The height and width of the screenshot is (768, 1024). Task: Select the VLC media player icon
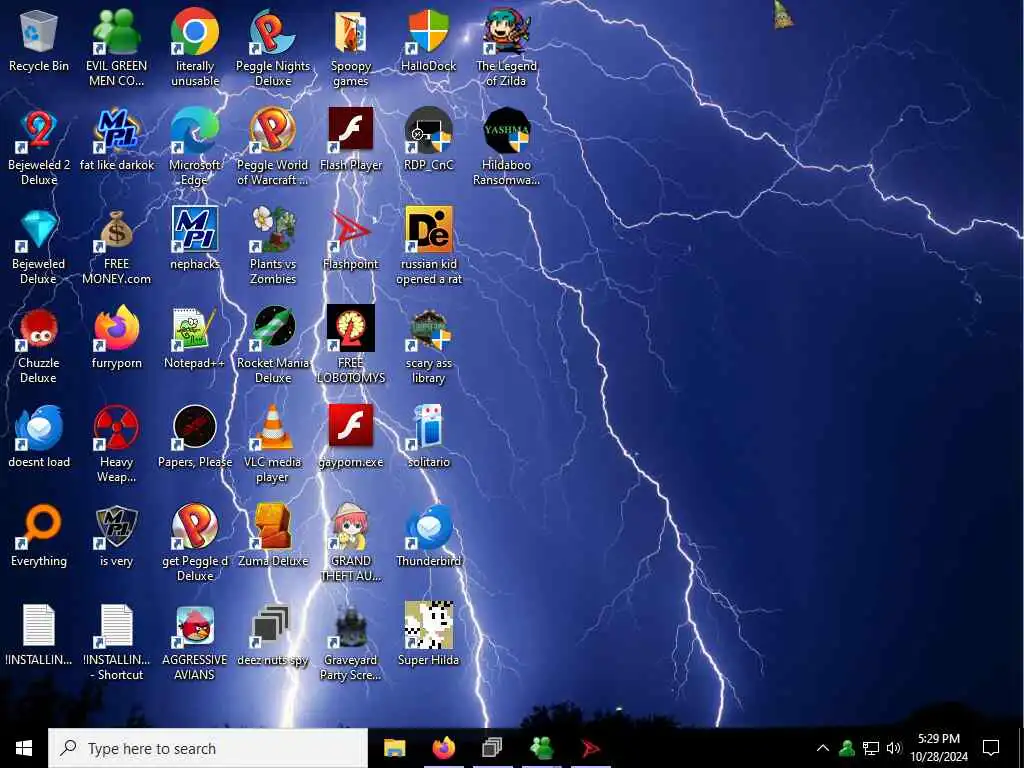(273, 428)
